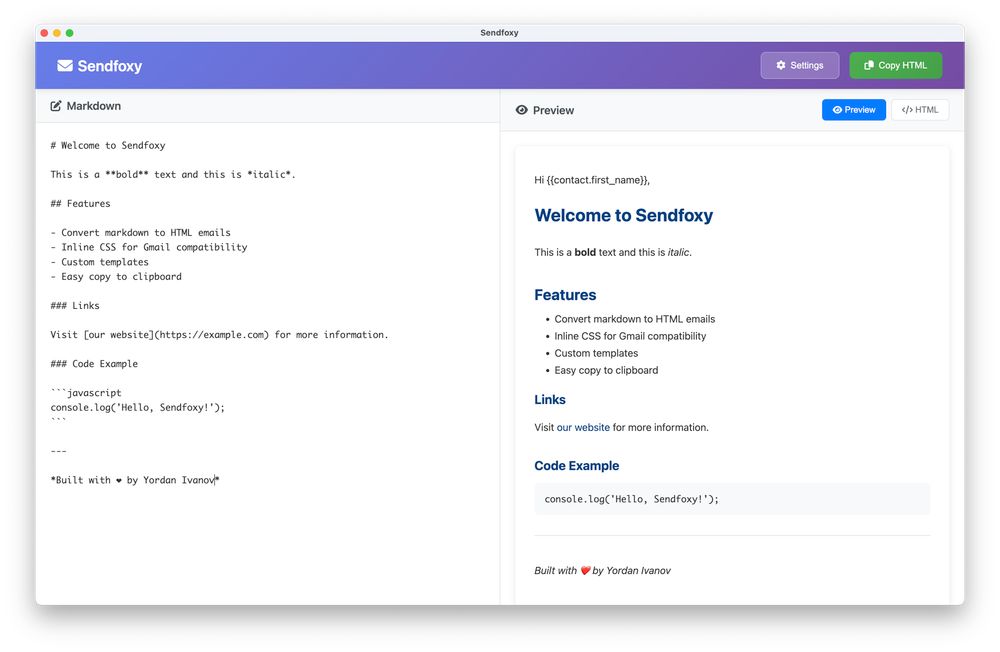Click '- Easy copy to clipboard' editor line
The width and height of the screenshot is (1000, 652).
[116, 276]
